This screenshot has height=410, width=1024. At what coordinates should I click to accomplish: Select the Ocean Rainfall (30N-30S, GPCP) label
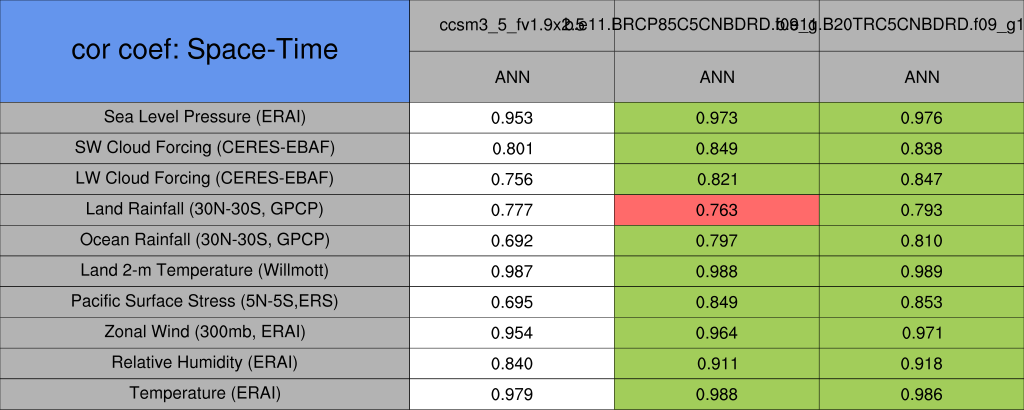pyautogui.click(x=205, y=240)
